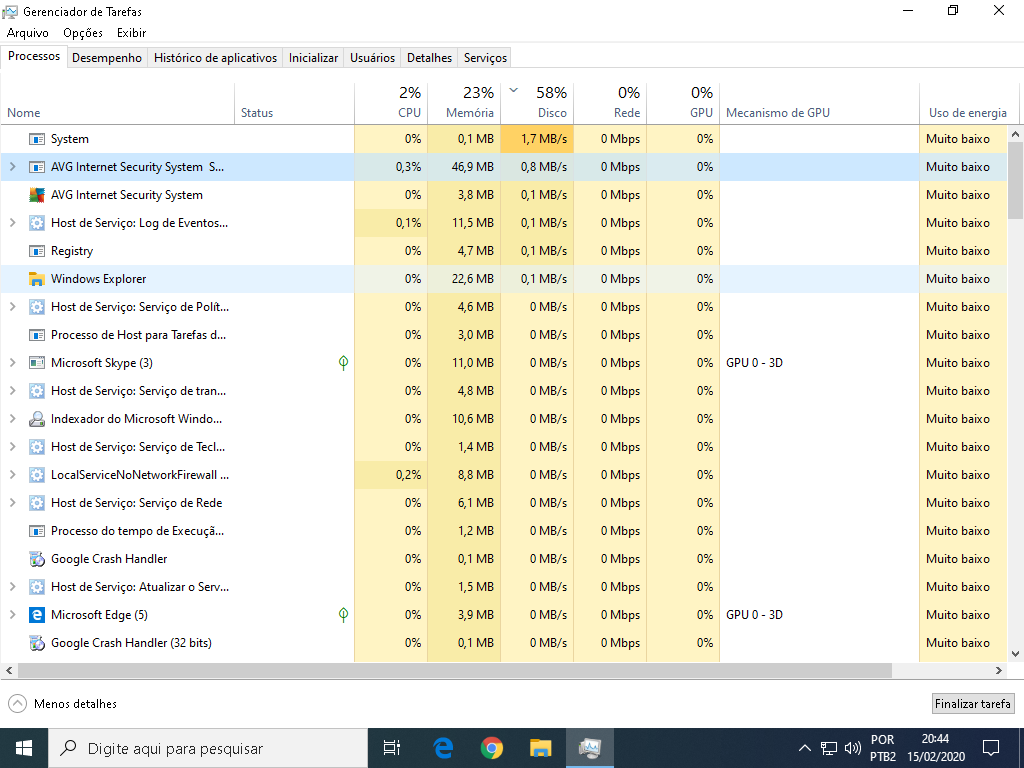Viewport: 1024px width, 768px height.
Task: Switch to the Serviços tab
Action: coord(485,57)
